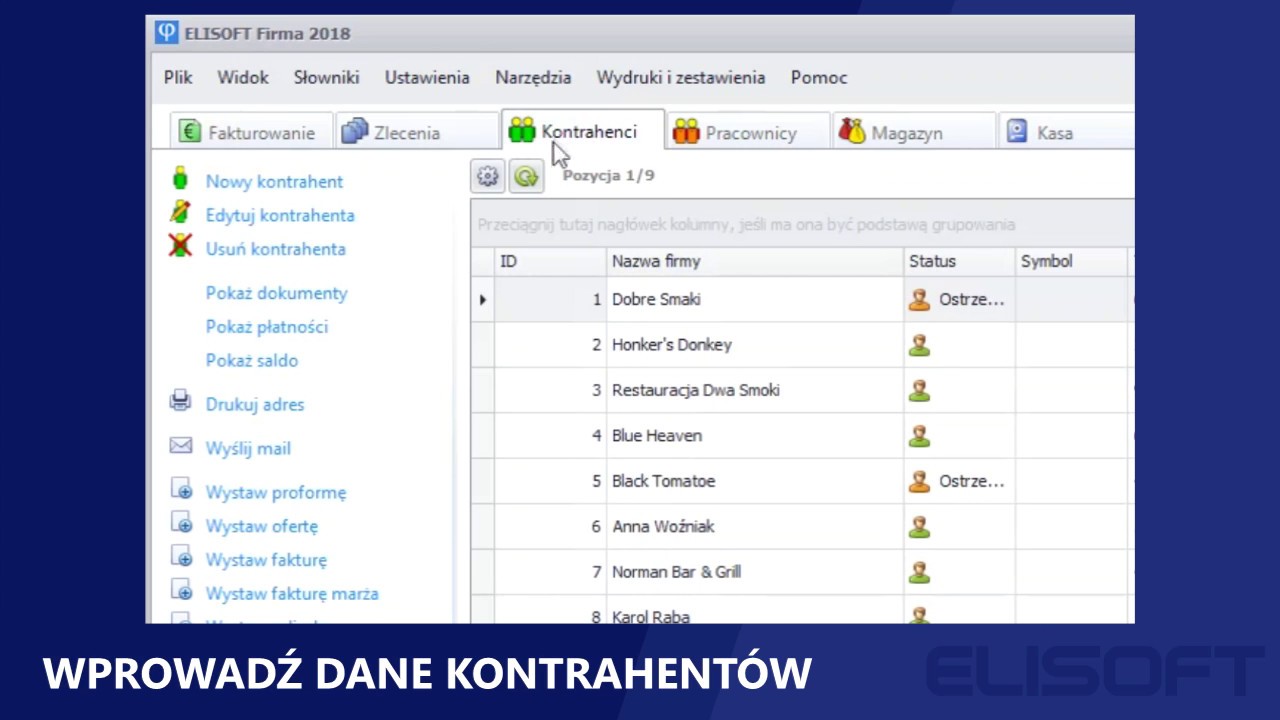Click the Drukuj adres link
This screenshot has width=1280, height=720.
[255, 404]
